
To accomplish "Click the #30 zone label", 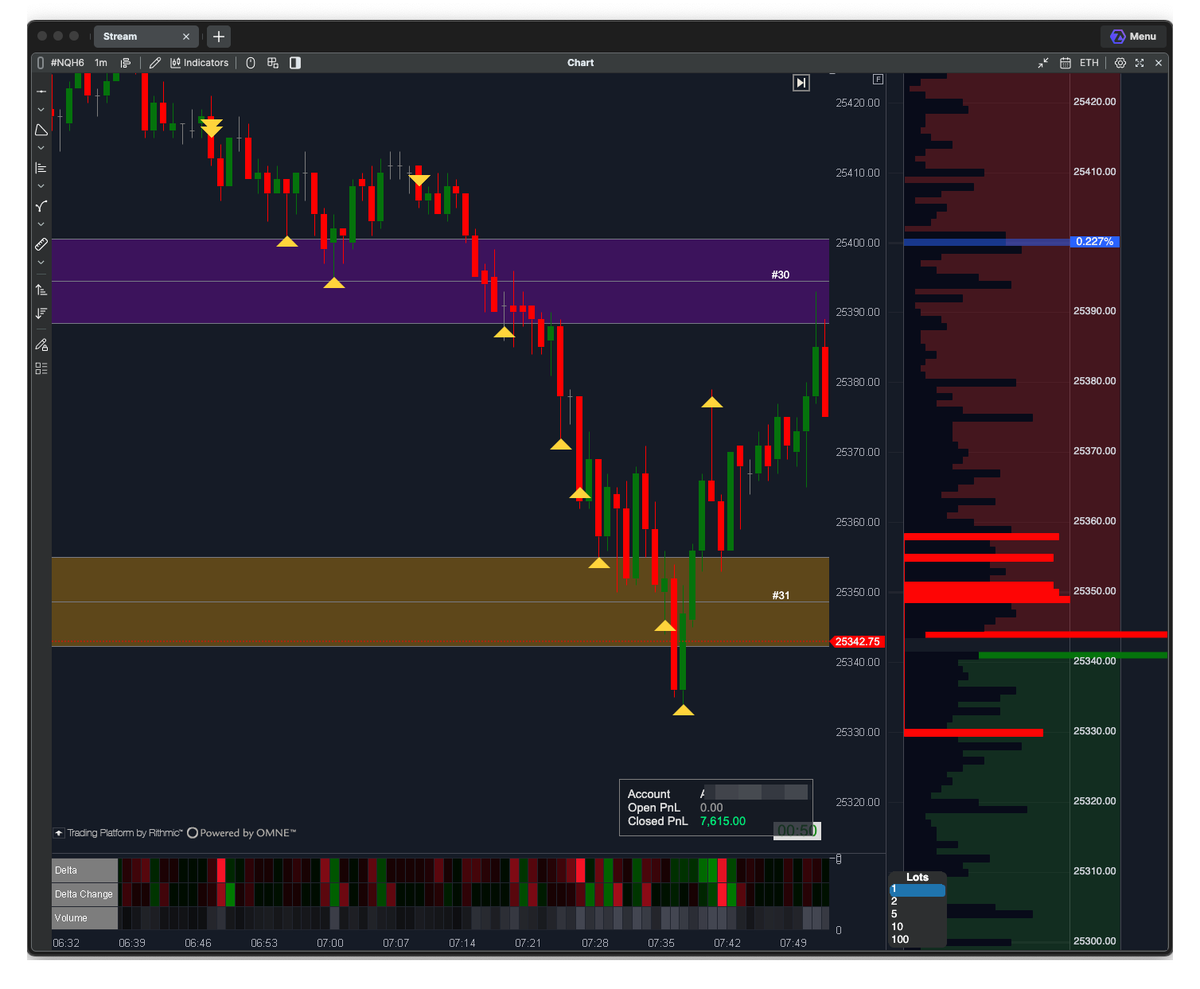I will (x=781, y=274).
